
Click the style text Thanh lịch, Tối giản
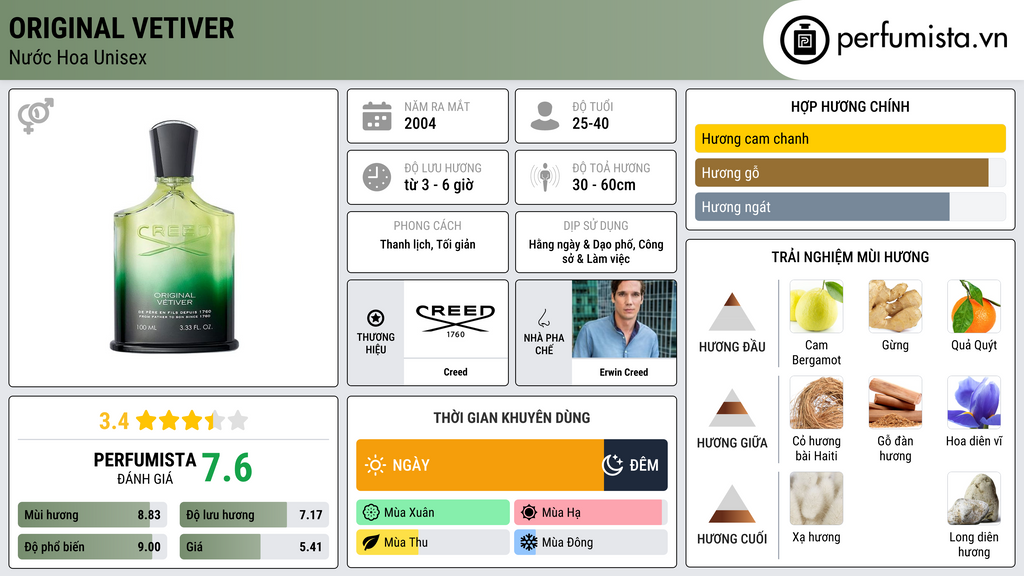pyautogui.click(x=428, y=244)
